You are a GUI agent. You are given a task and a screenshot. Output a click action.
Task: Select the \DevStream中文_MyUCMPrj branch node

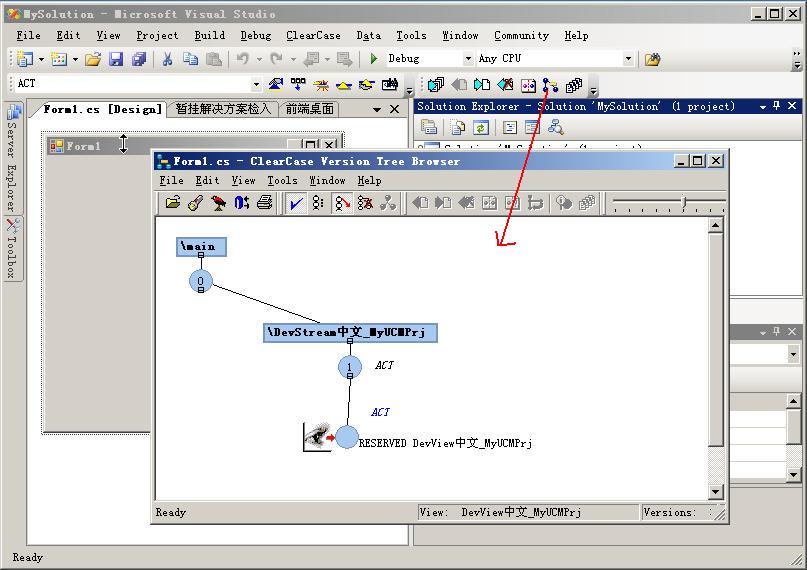pos(350,332)
